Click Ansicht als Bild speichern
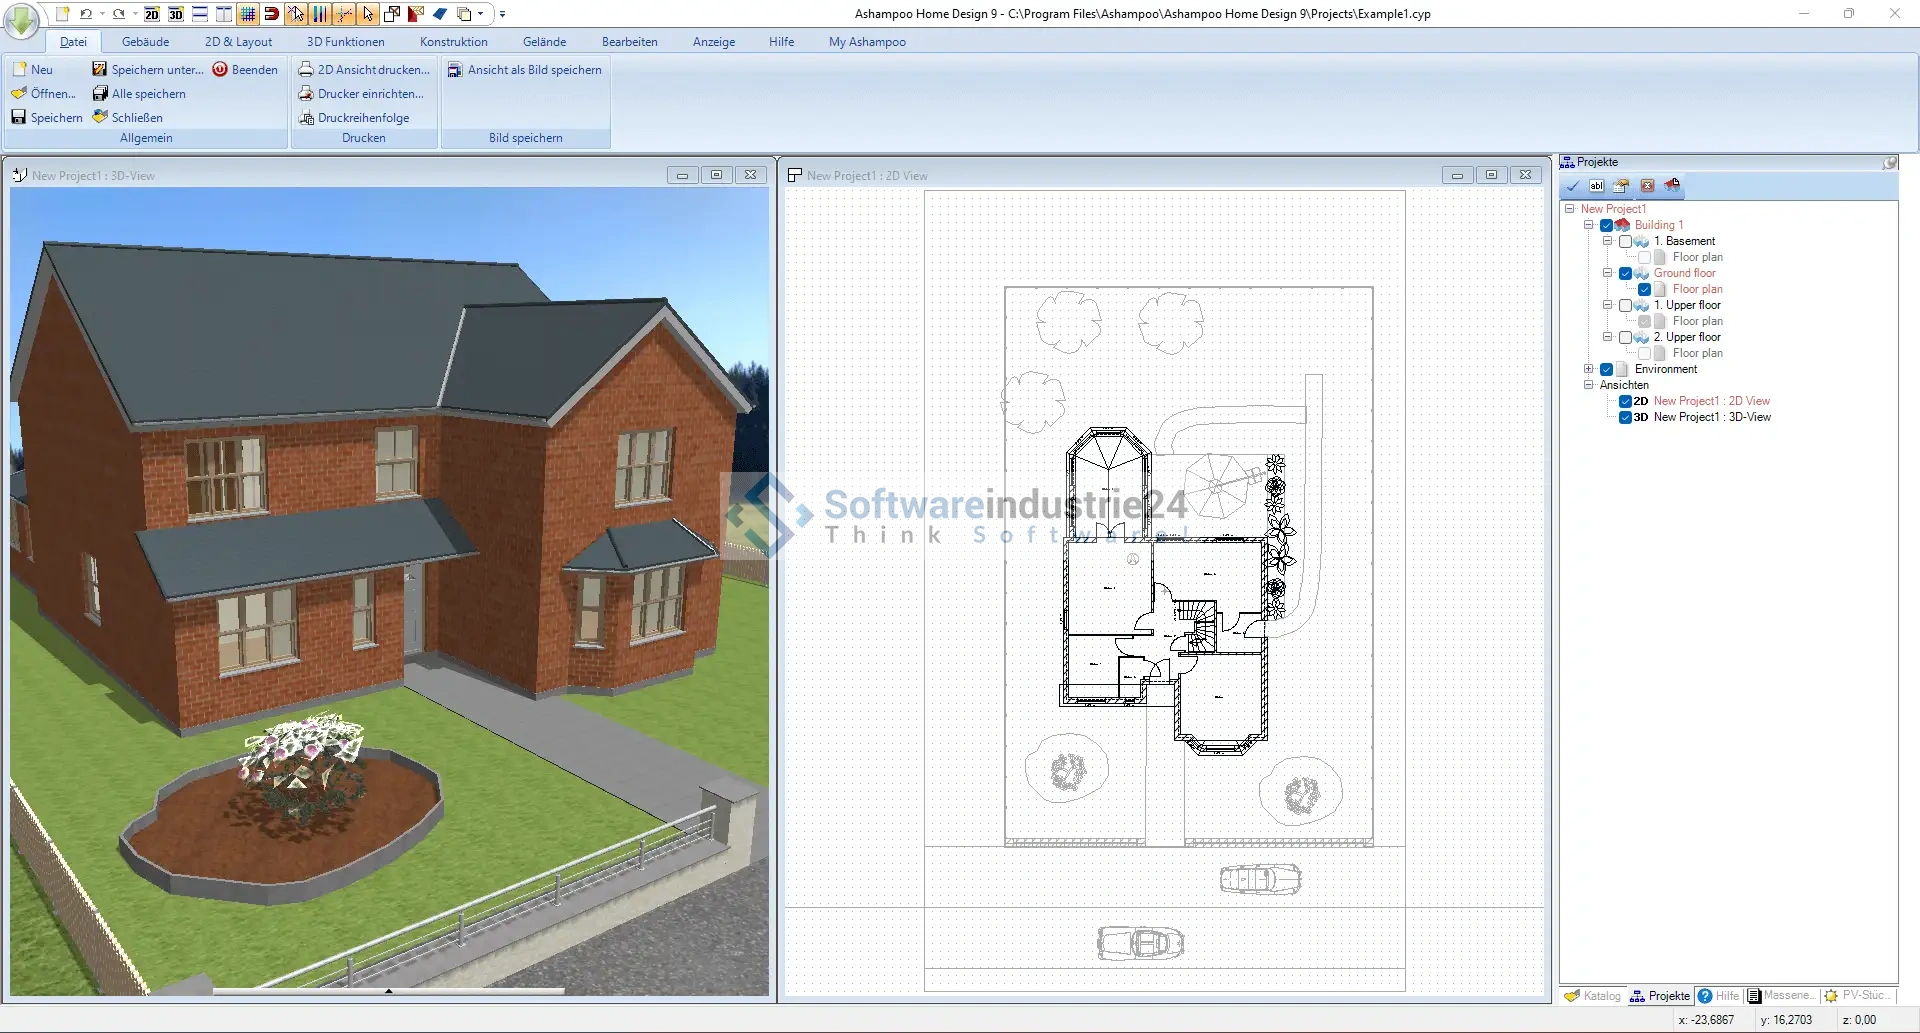The width and height of the screenshot is (1920, 1033). [x=525, y=70]
